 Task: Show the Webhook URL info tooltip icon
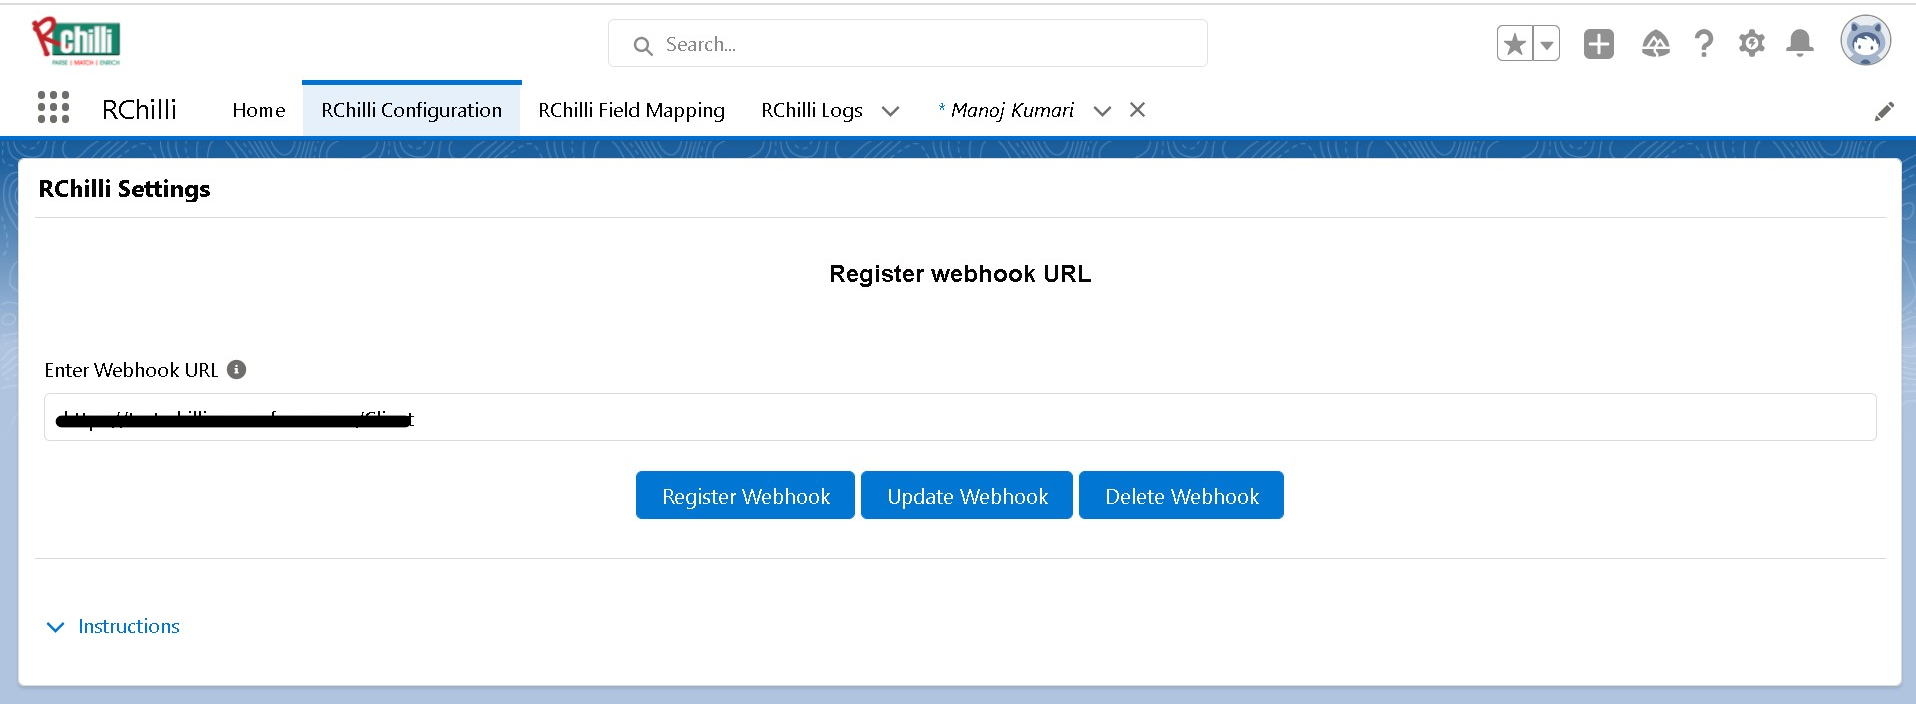(x=237, y=369)
